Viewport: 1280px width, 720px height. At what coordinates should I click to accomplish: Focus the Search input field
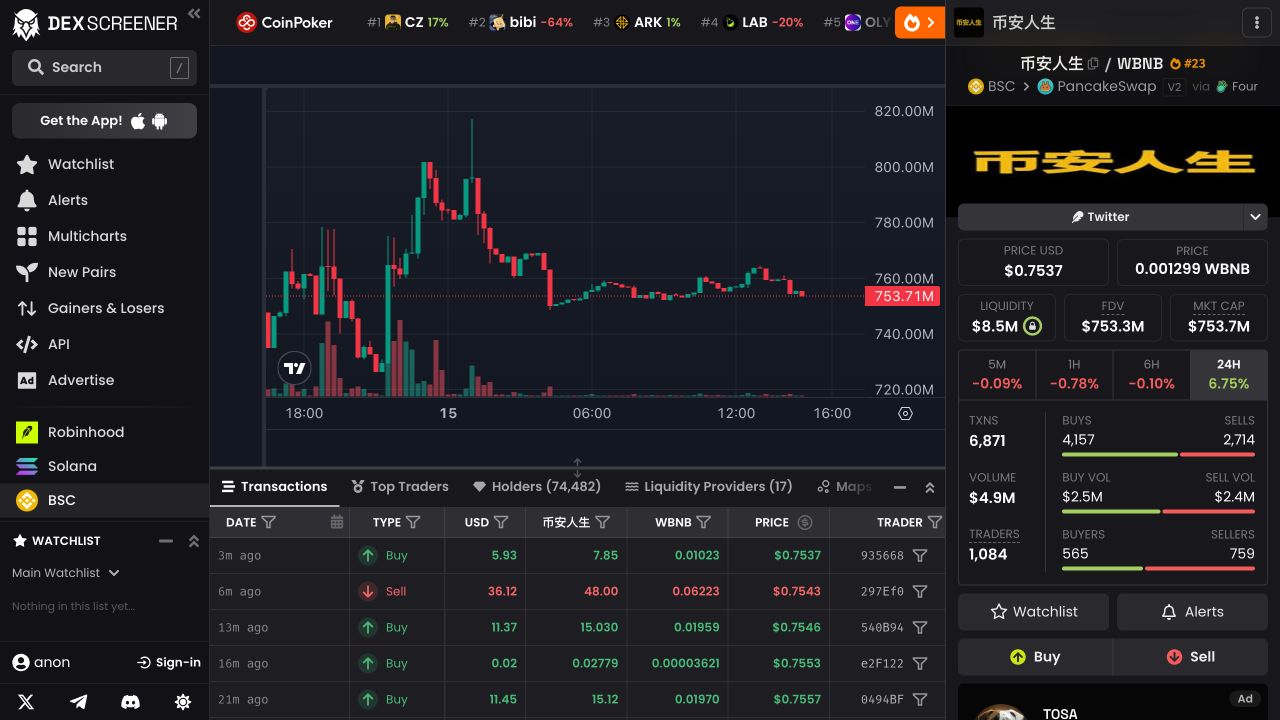[x=104, y=67]
